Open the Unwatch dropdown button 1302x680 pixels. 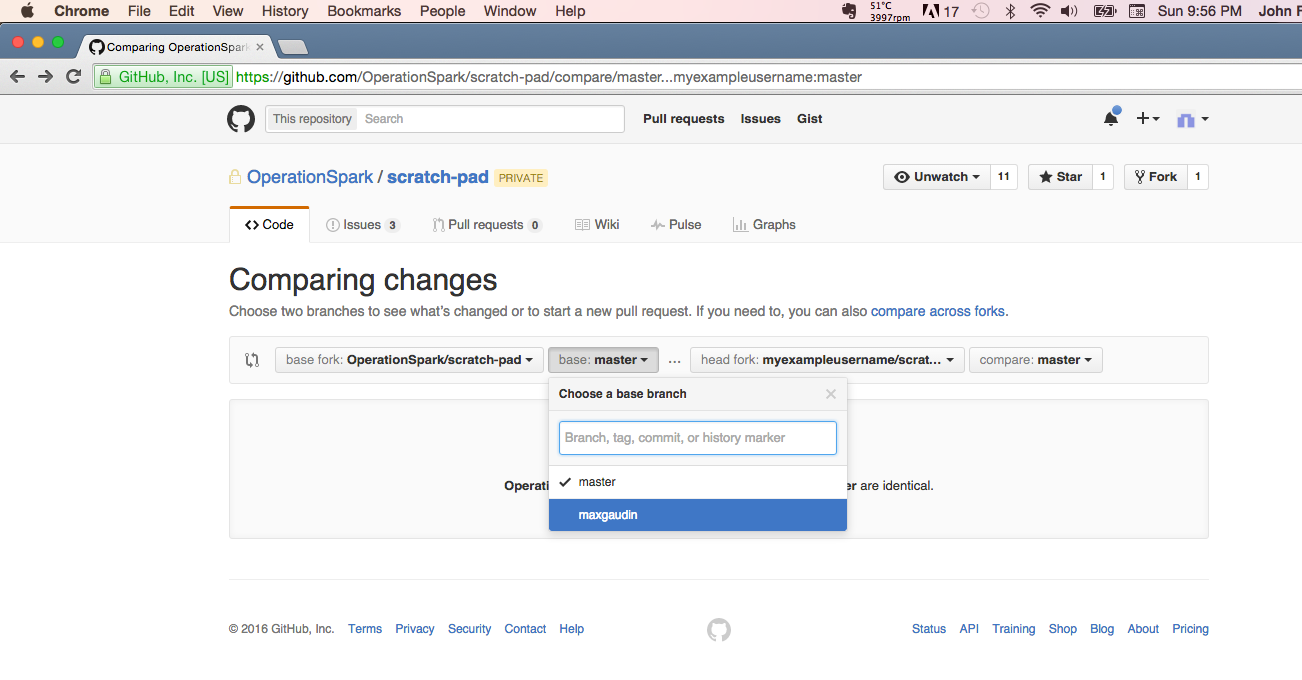click(937, 177)
